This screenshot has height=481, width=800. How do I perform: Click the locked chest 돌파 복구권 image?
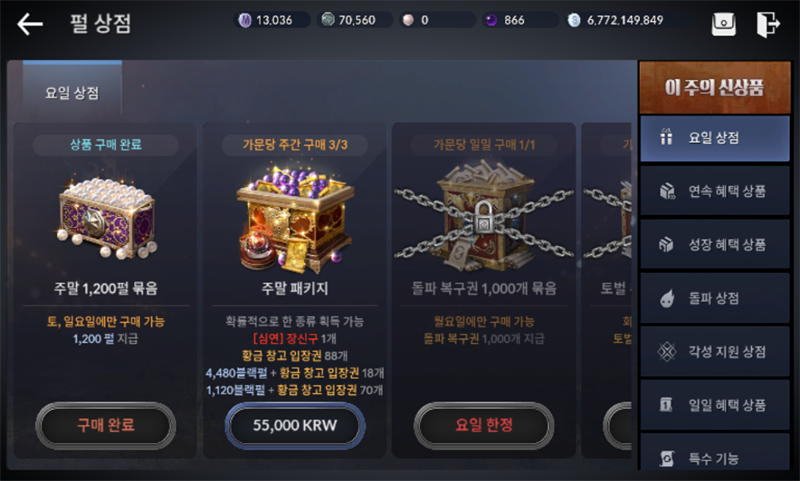484,215
